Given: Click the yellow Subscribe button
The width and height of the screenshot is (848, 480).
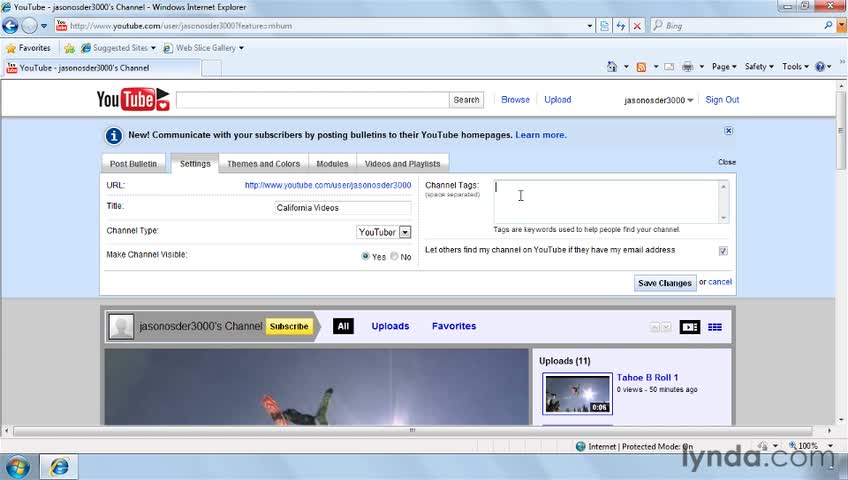Looking at the screenshot, I should pyautogui.click(x=289, y=326).
